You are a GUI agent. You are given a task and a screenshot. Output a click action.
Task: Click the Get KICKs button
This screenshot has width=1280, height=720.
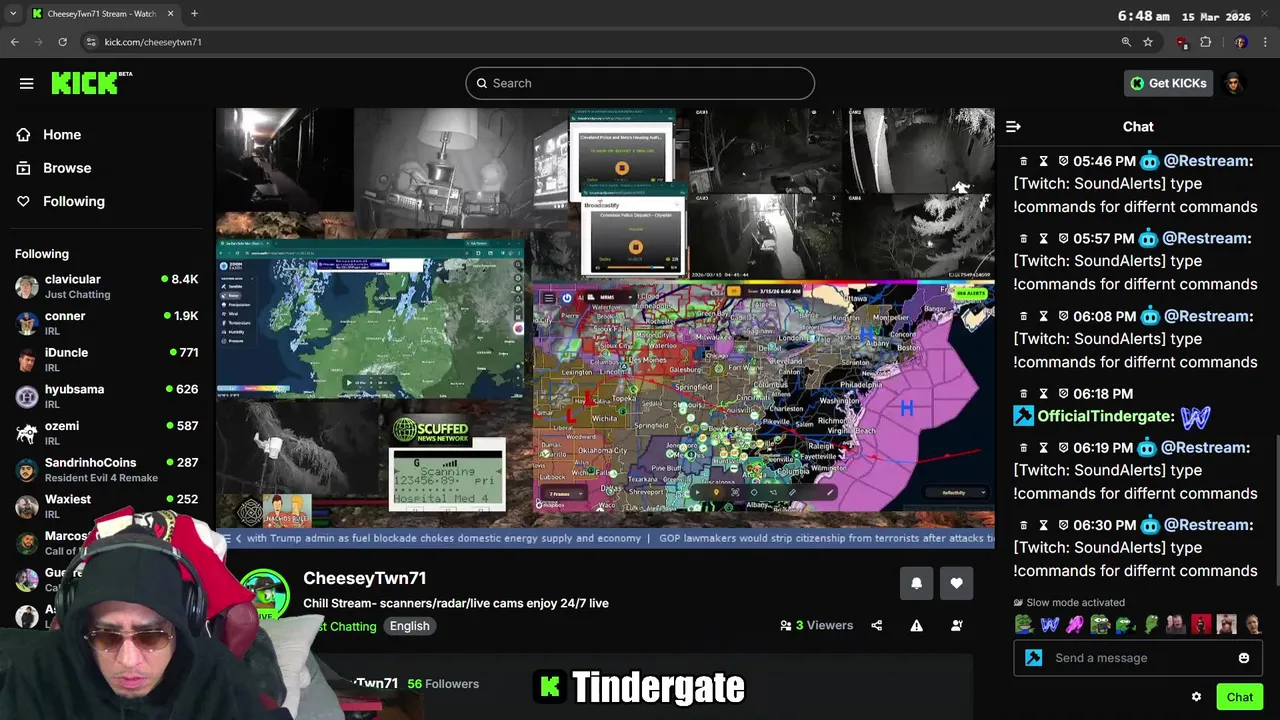(x=1168, y=83)
